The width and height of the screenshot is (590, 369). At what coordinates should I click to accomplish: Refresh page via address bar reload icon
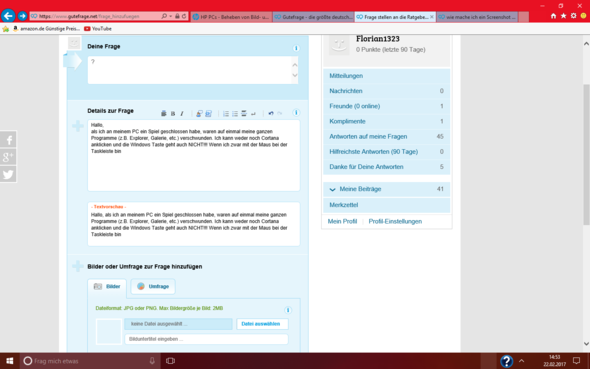(184, 16)
